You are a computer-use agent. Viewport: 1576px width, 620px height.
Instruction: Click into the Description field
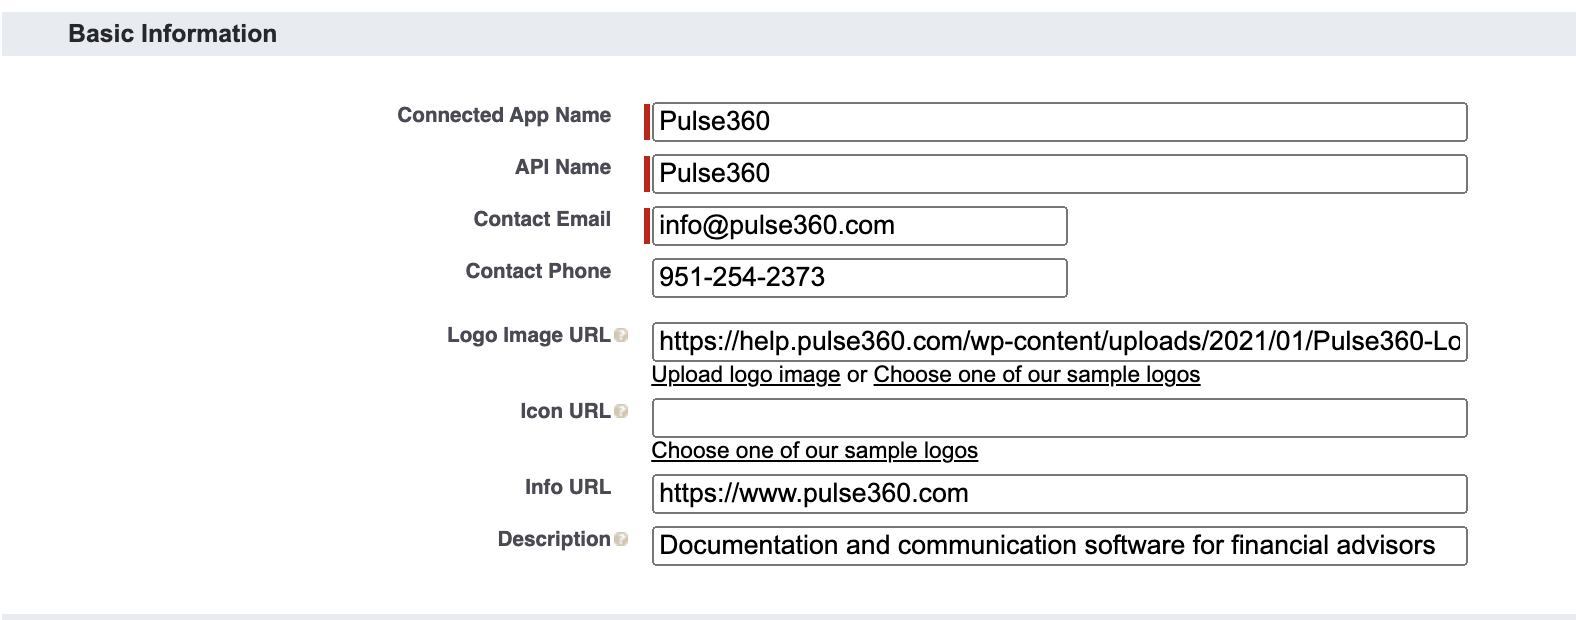(1059, 546)
